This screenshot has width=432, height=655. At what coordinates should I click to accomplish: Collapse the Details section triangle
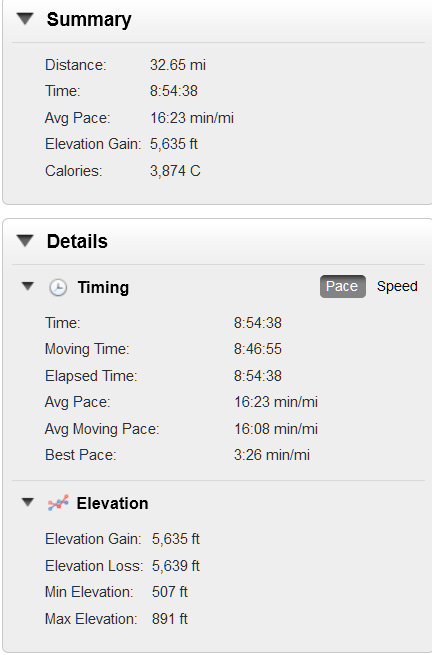coord(25,241)
